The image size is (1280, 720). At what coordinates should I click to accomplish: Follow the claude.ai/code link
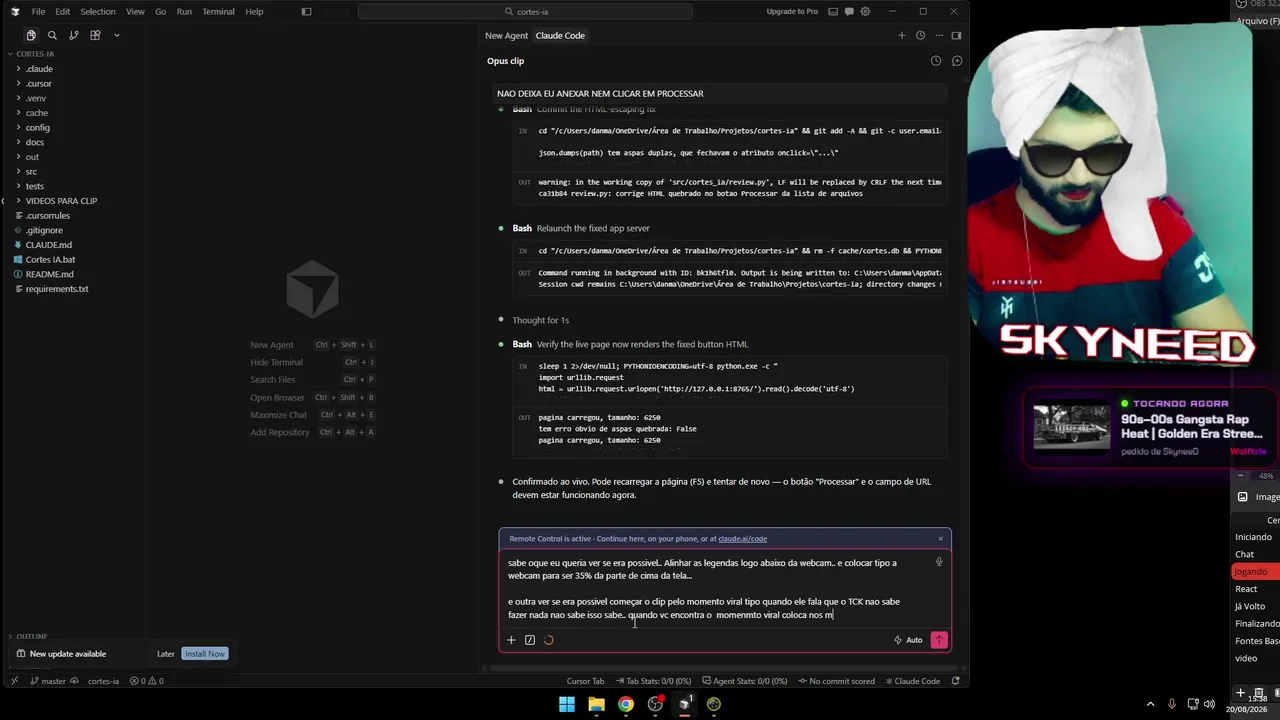pos(742,539)
